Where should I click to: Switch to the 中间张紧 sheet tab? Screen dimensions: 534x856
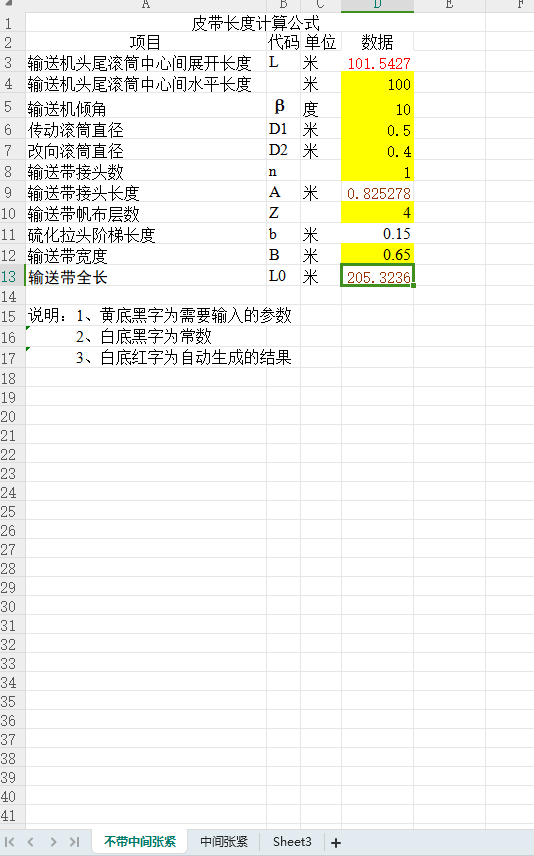(224, 842)
